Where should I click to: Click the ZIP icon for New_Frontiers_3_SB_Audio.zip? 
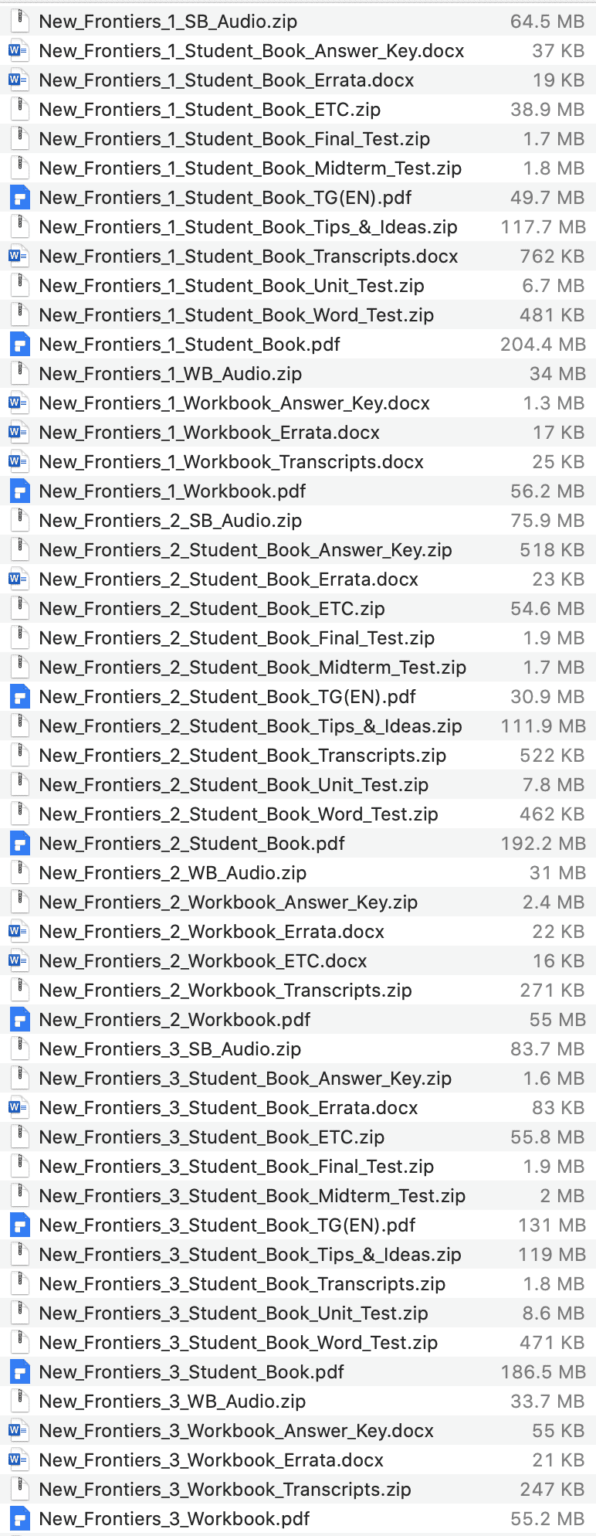point(22,1048)
